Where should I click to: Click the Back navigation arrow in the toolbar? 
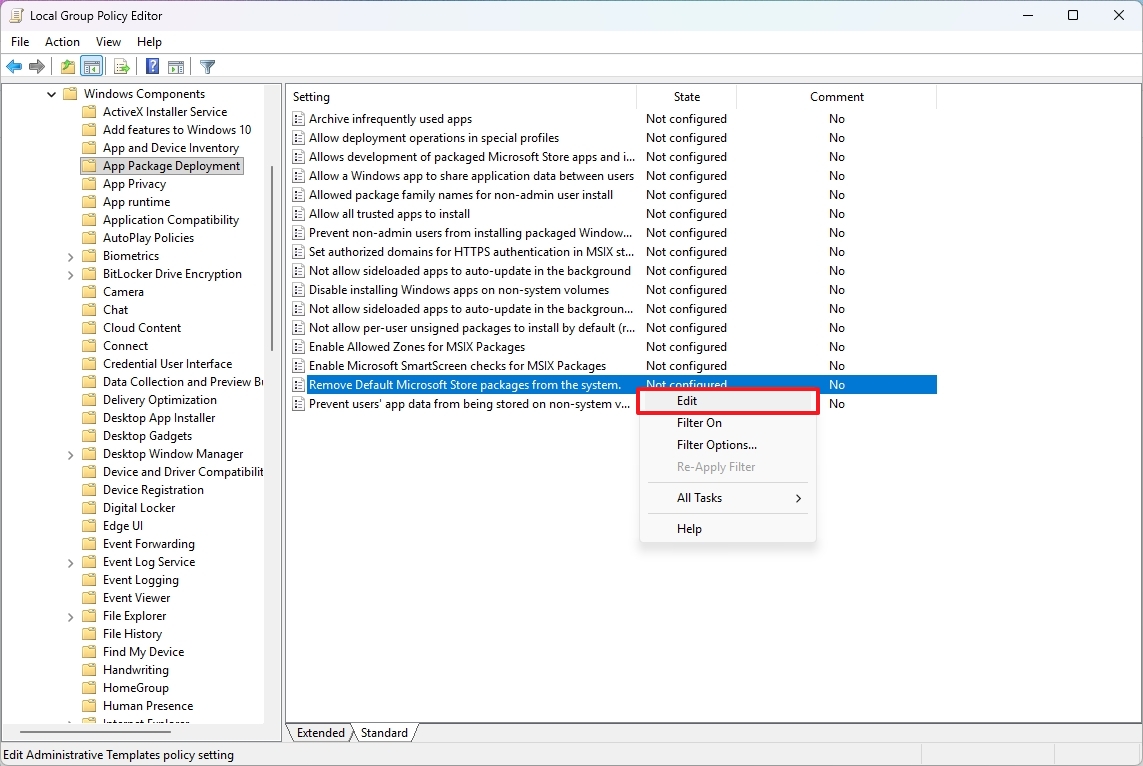pyautogui.click(x=13, y=66)
